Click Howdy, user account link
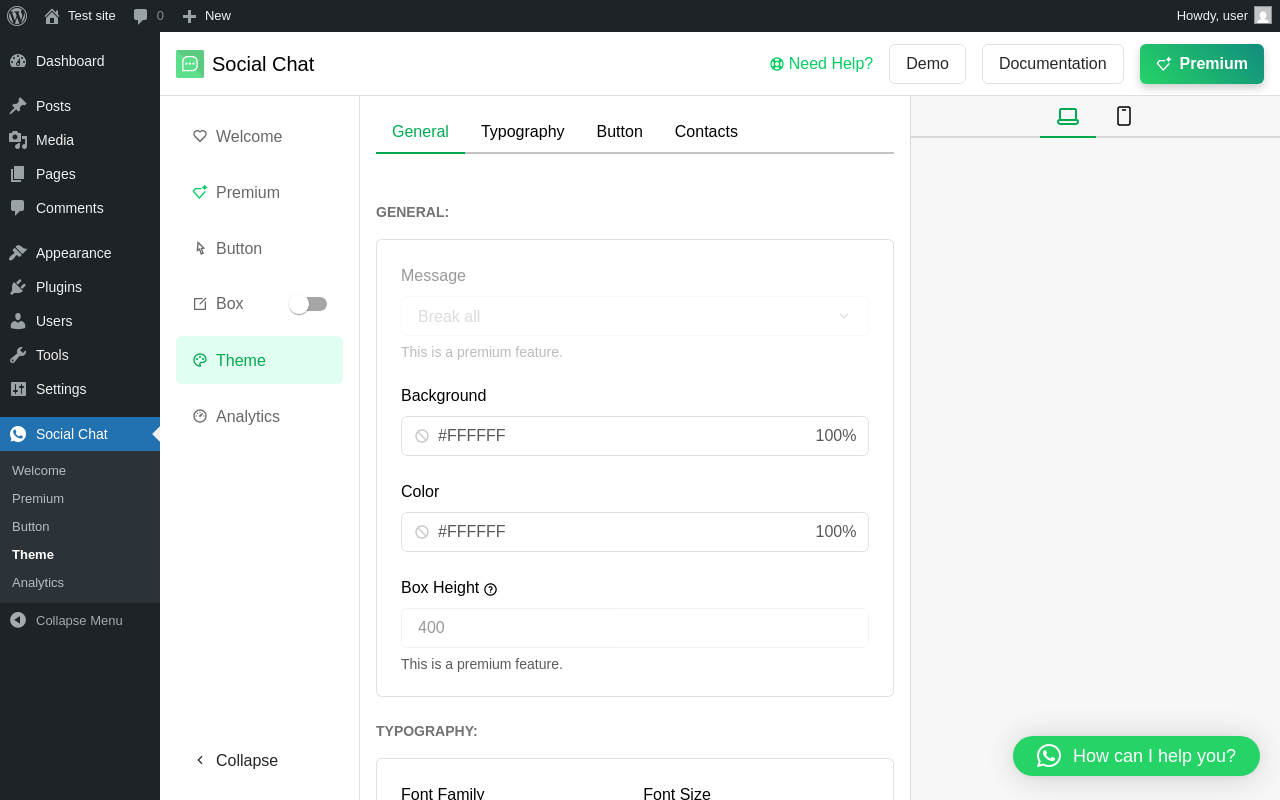 (1224, 15)
